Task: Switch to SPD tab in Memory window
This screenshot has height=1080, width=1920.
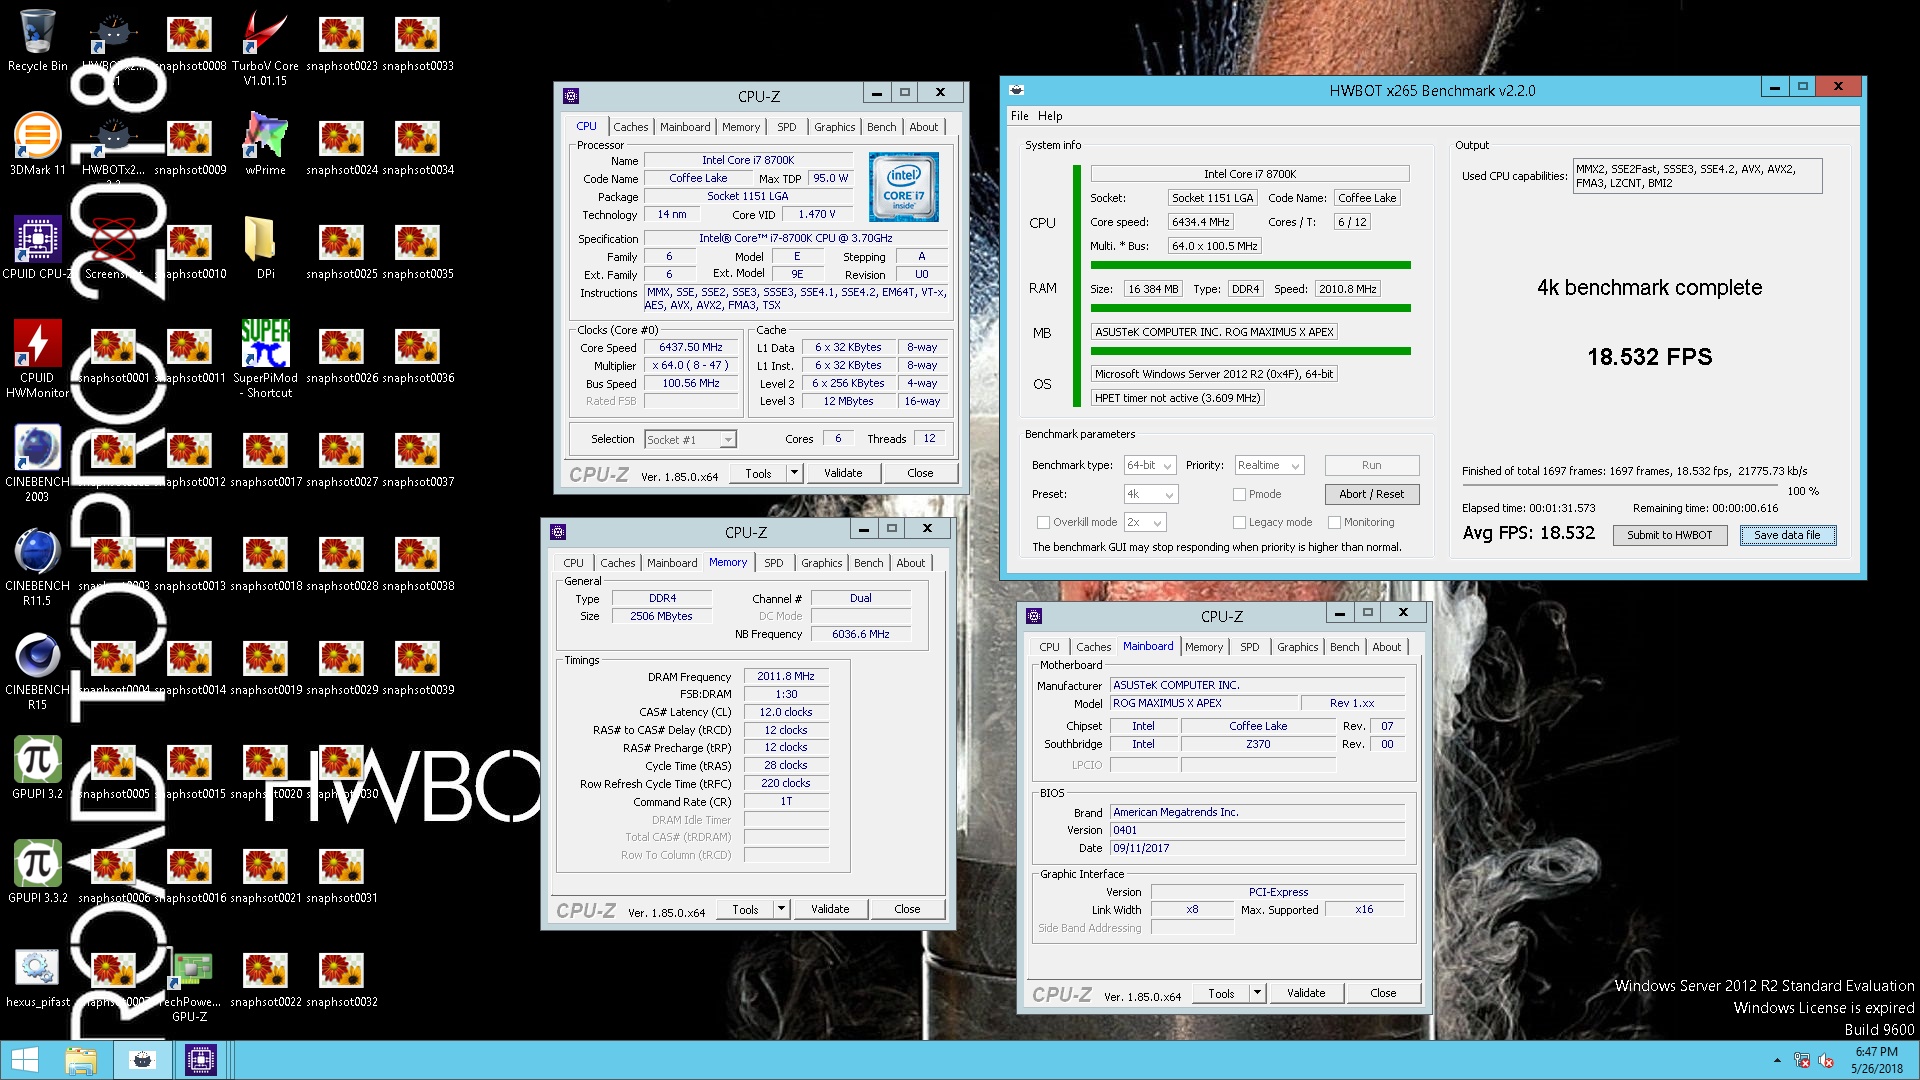Action: tap(774, 563)
